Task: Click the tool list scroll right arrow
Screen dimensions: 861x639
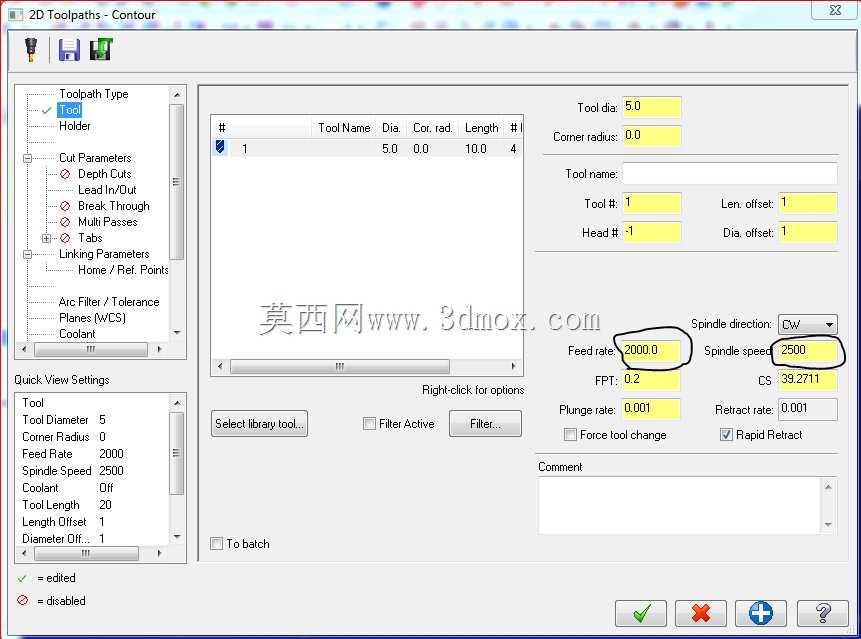Action: point(513,366)
